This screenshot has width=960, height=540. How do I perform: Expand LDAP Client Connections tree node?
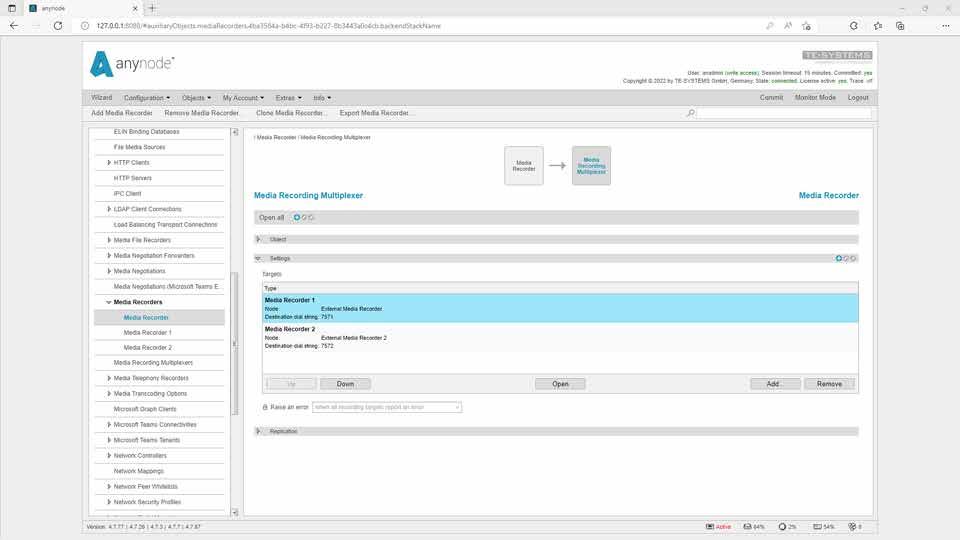tap(109, 209)
